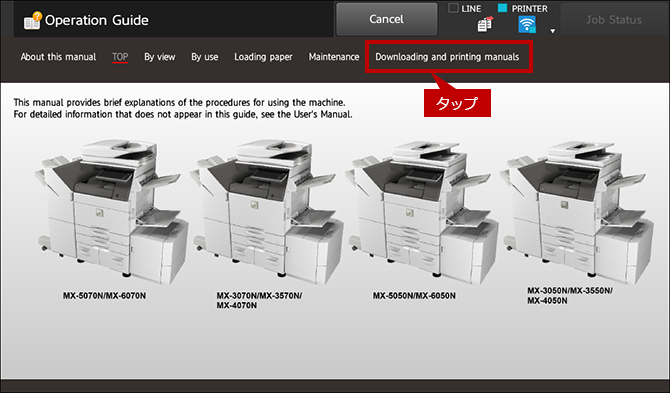Select the MX-5070N/MX-6070N printer image
The width and height of the screenshot is (670, 393).
(x=112, y=212)
